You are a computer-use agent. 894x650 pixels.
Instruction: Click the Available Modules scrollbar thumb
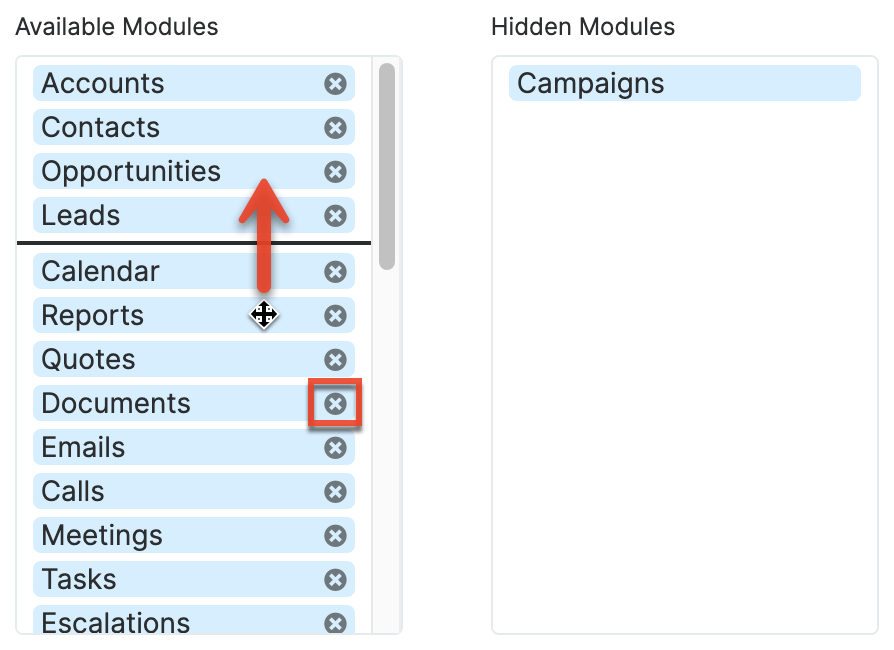click(x=387, y=165)
